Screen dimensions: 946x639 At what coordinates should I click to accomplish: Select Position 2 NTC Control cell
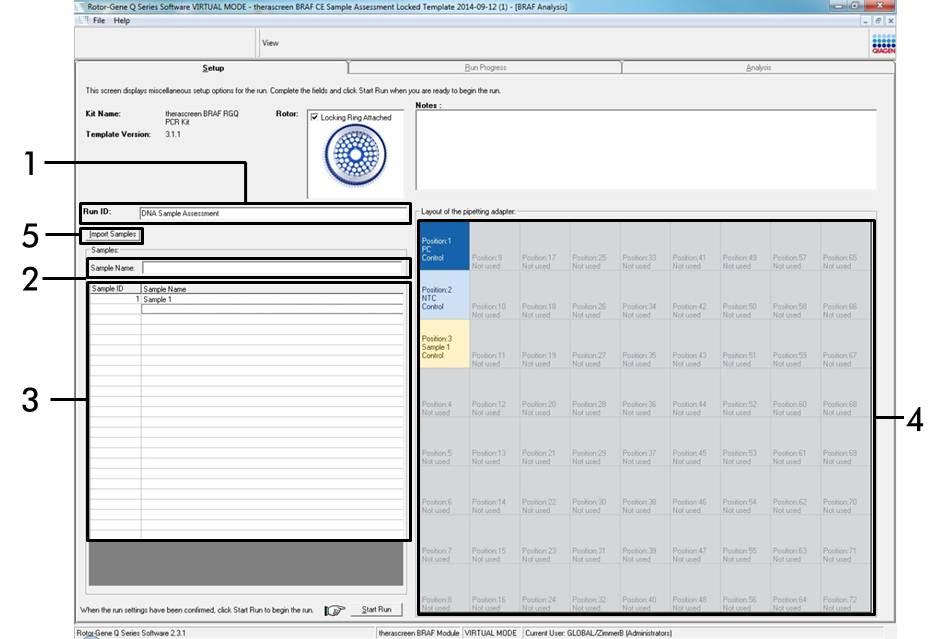[x=445, y=294]
